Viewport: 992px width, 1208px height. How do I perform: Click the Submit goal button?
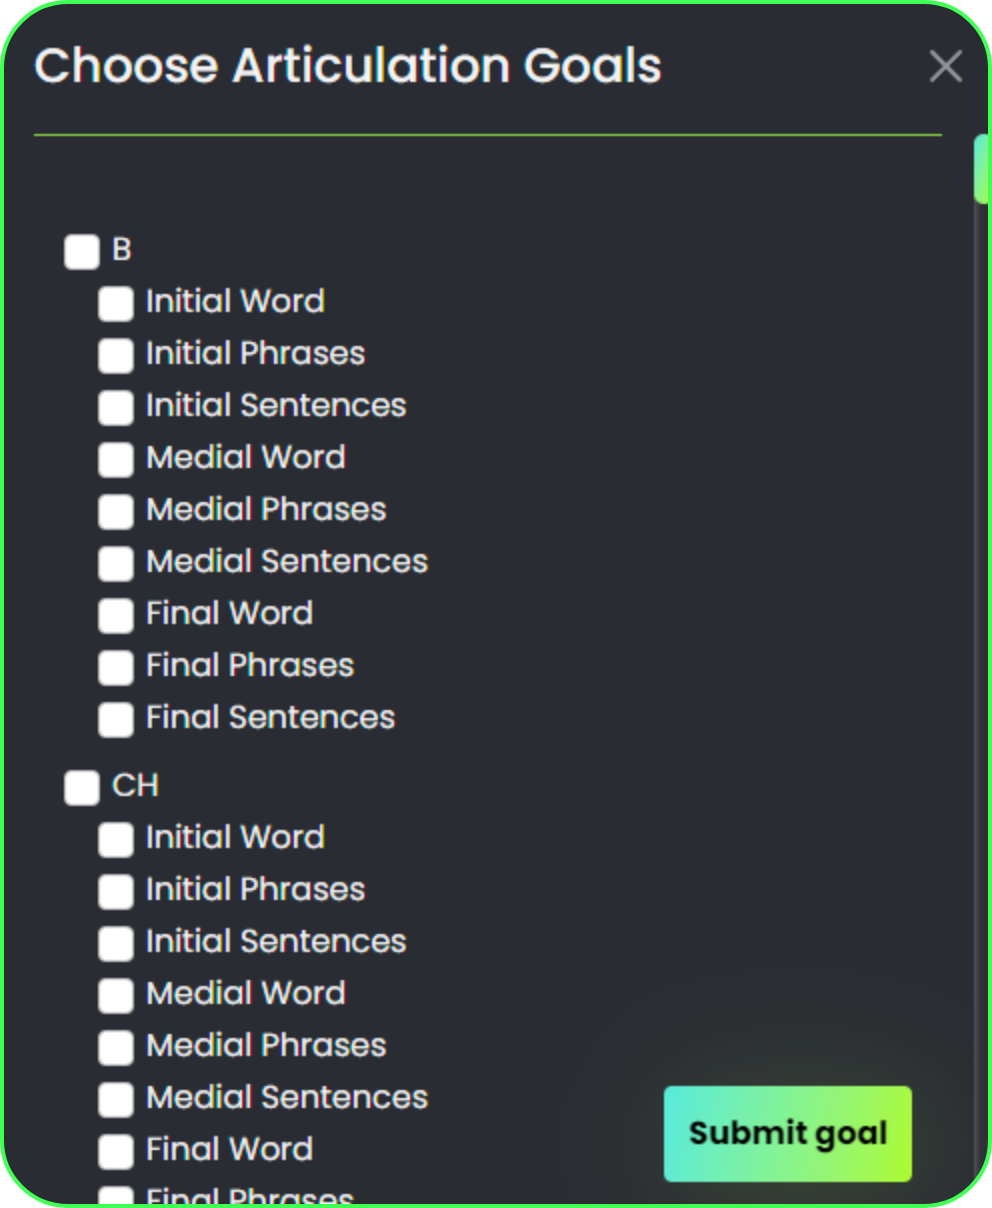click(x=788, y=1134)
